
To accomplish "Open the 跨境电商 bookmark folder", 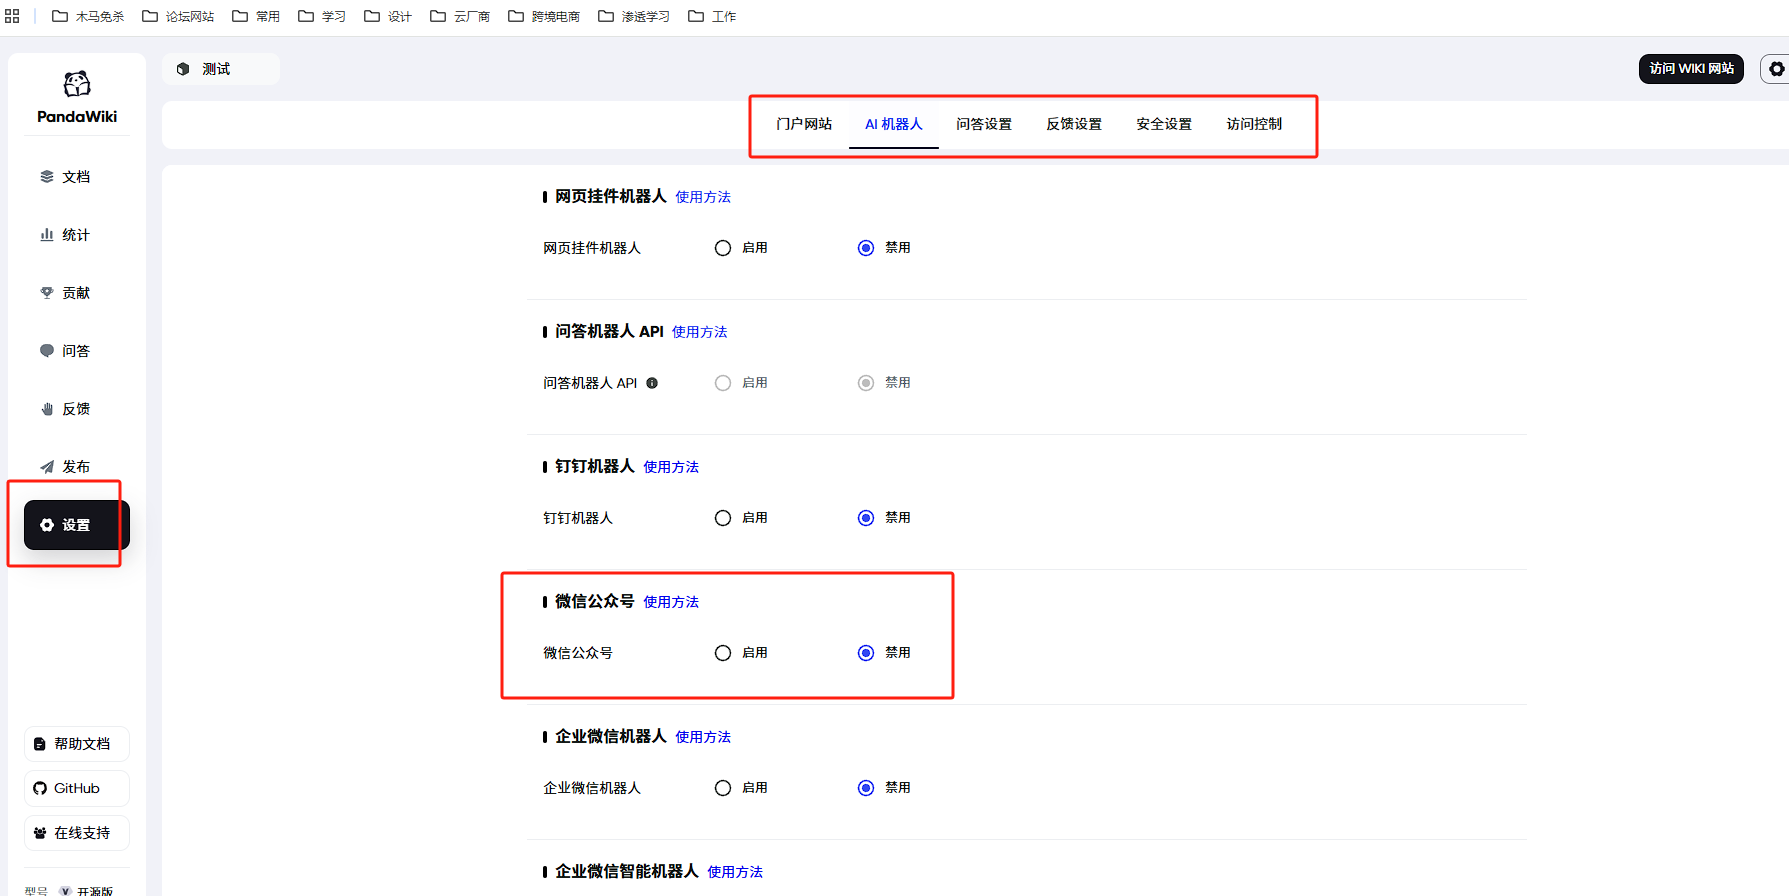I will coord(544,16).
